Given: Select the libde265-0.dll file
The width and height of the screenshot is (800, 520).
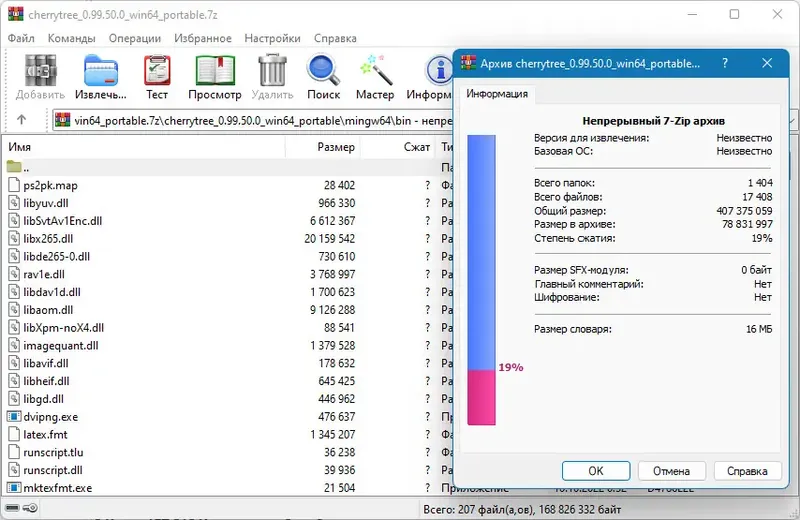Looking at the screenshot, I should 57,256.
